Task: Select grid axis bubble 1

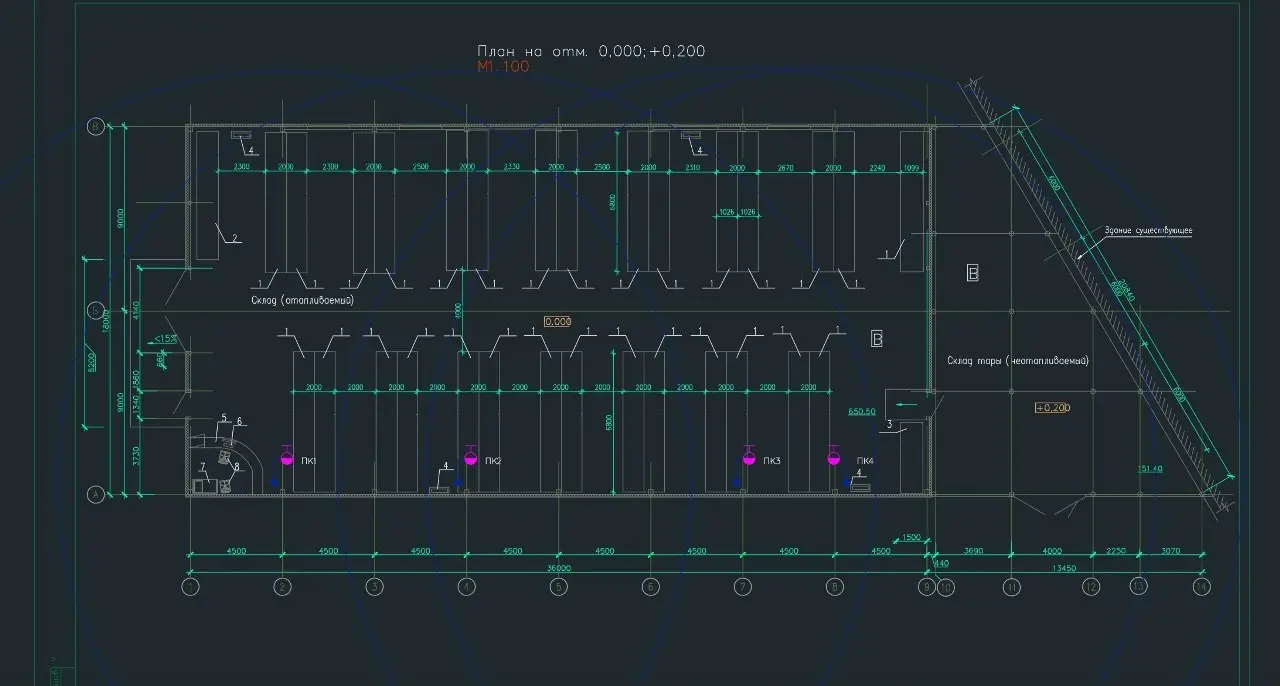Action: (190, 587)
